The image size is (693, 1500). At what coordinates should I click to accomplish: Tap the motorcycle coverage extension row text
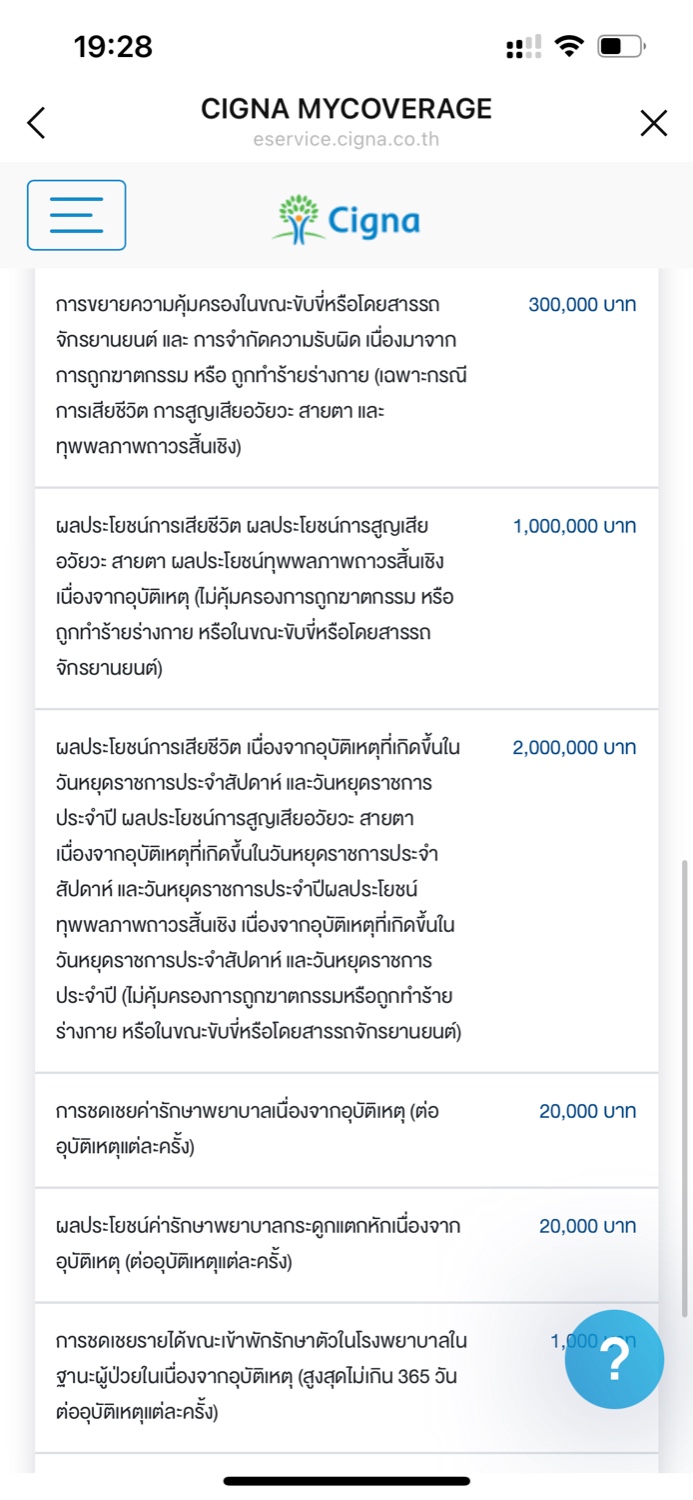250,375
